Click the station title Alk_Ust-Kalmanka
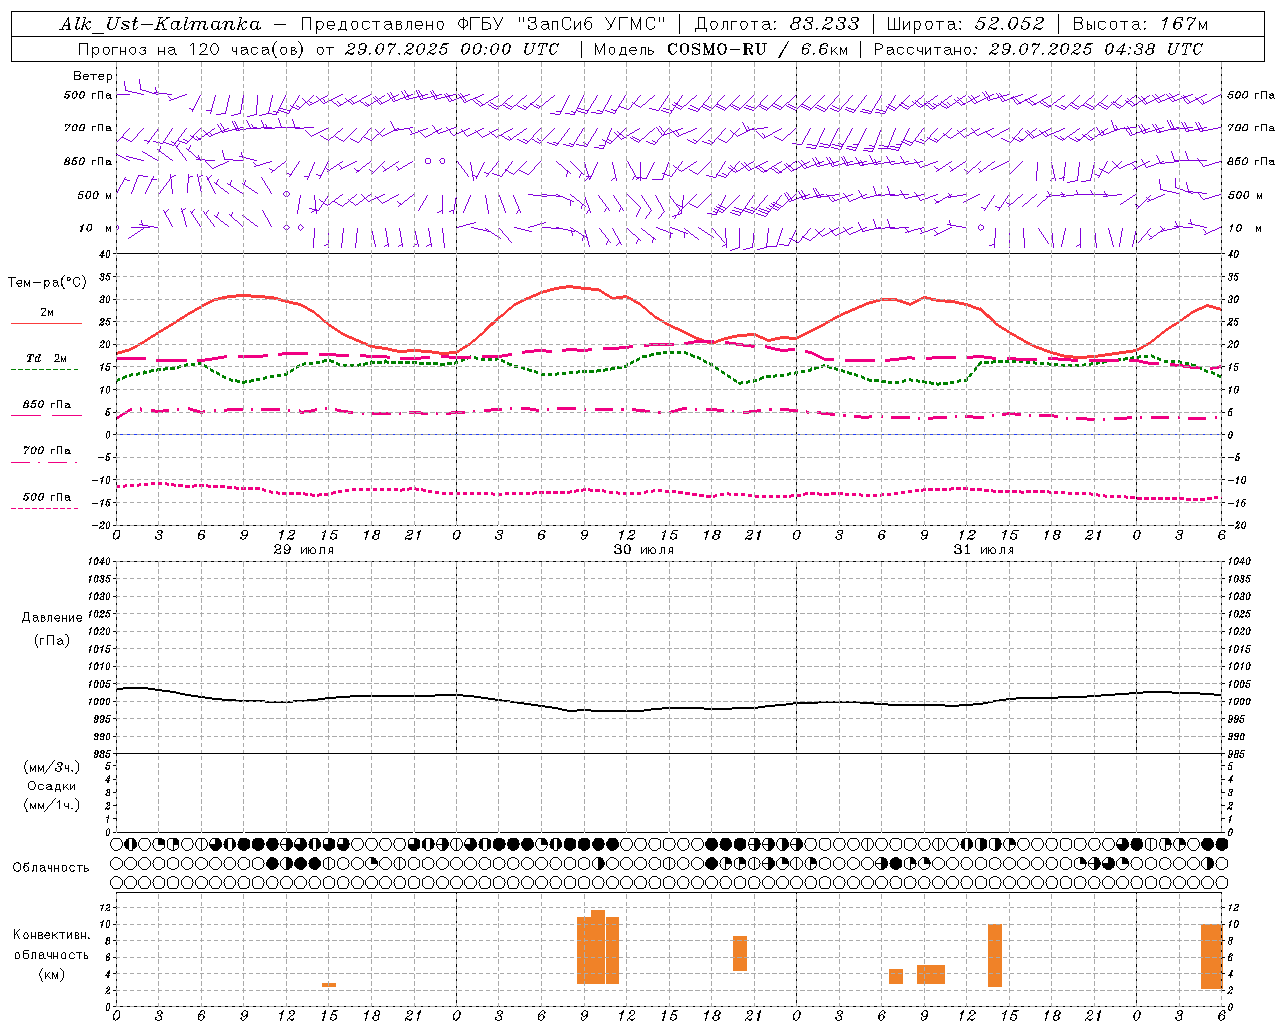This screenshot has width=1280, height=1024. (160, 25)
